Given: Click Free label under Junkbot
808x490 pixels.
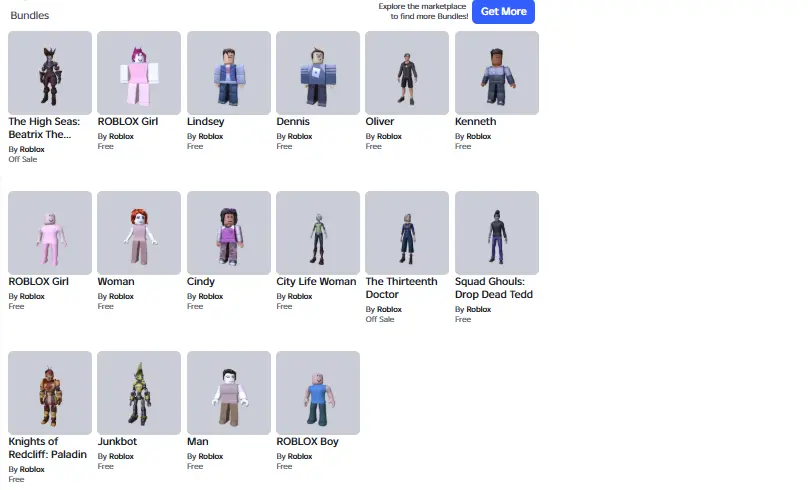Looking at the screenshot, I should (x=106, y=466).
